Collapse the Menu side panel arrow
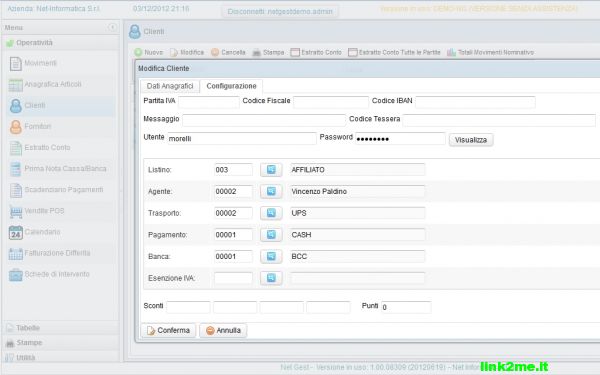The image size is (600, 375). pos(112,27)
